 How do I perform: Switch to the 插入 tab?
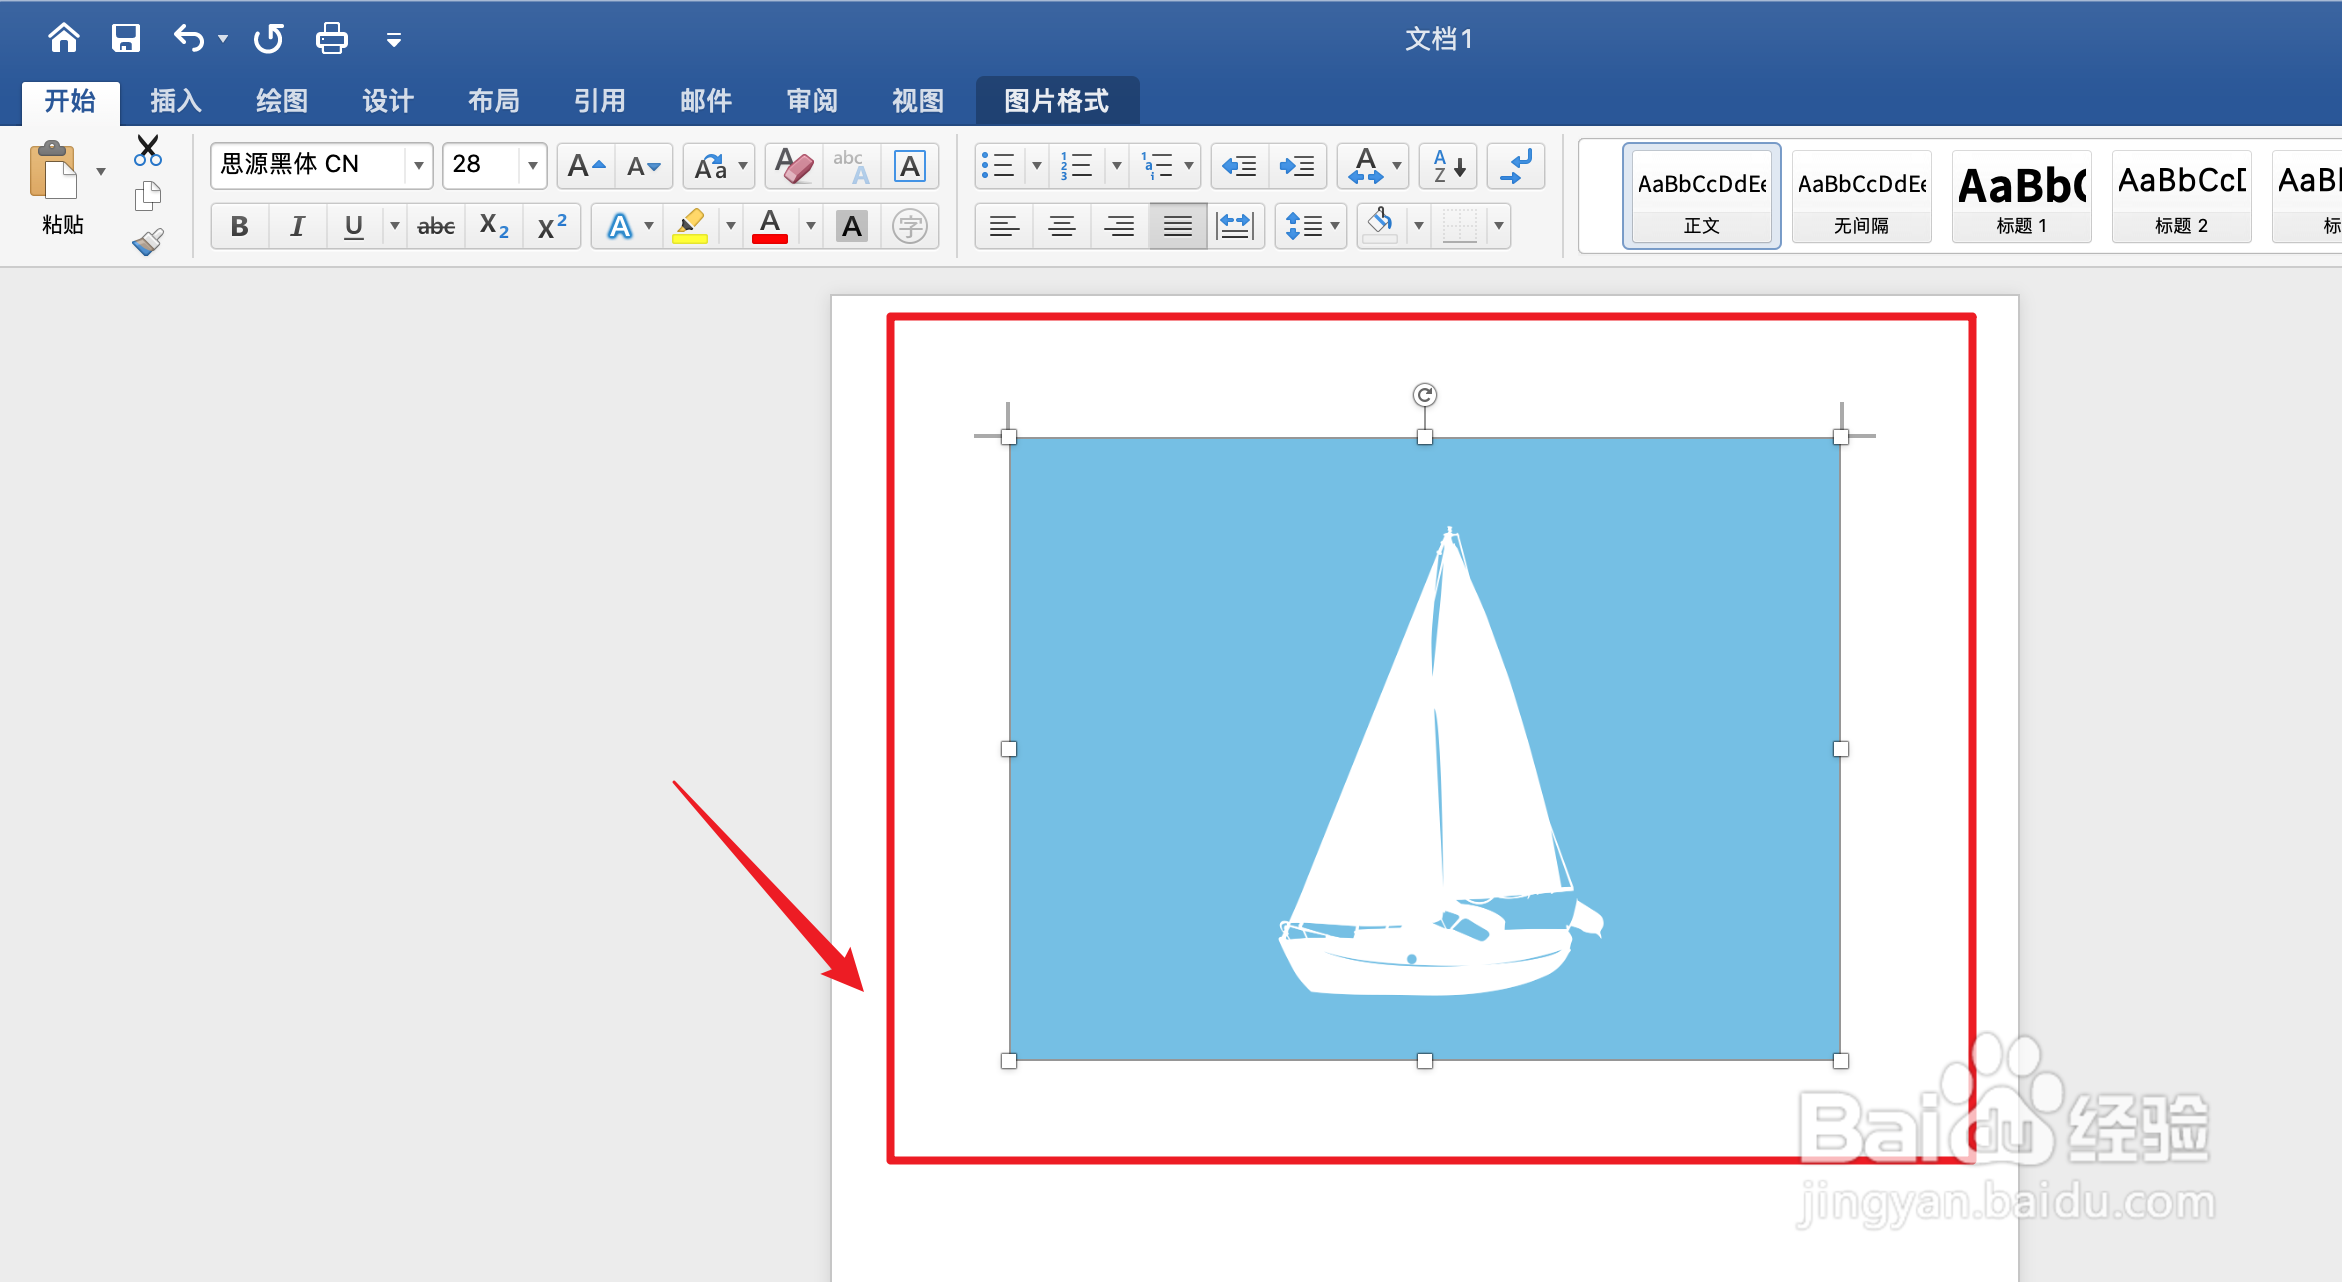pos(176,101)
